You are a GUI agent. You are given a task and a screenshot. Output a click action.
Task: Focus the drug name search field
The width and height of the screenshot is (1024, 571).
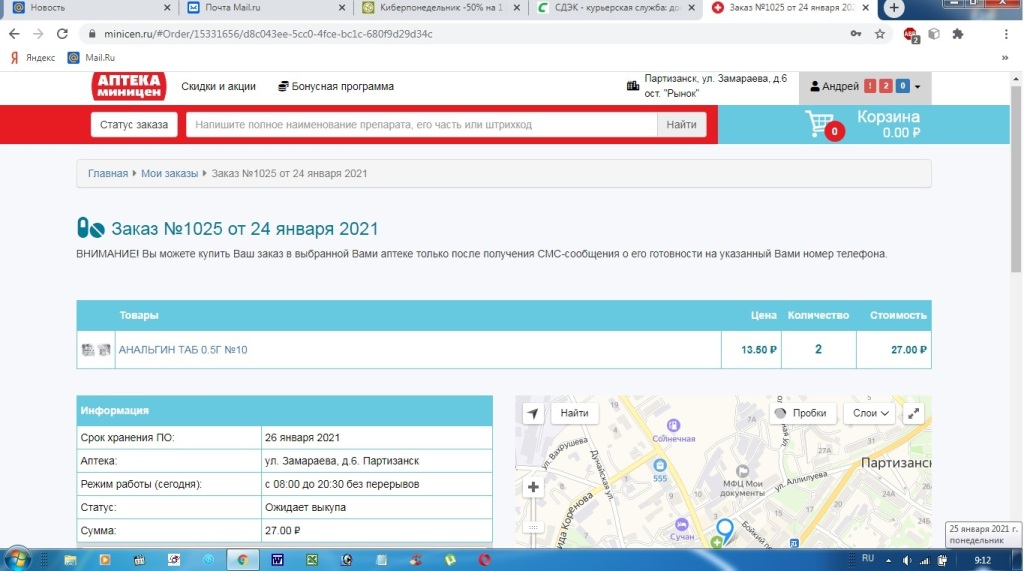tap(420, 125)
